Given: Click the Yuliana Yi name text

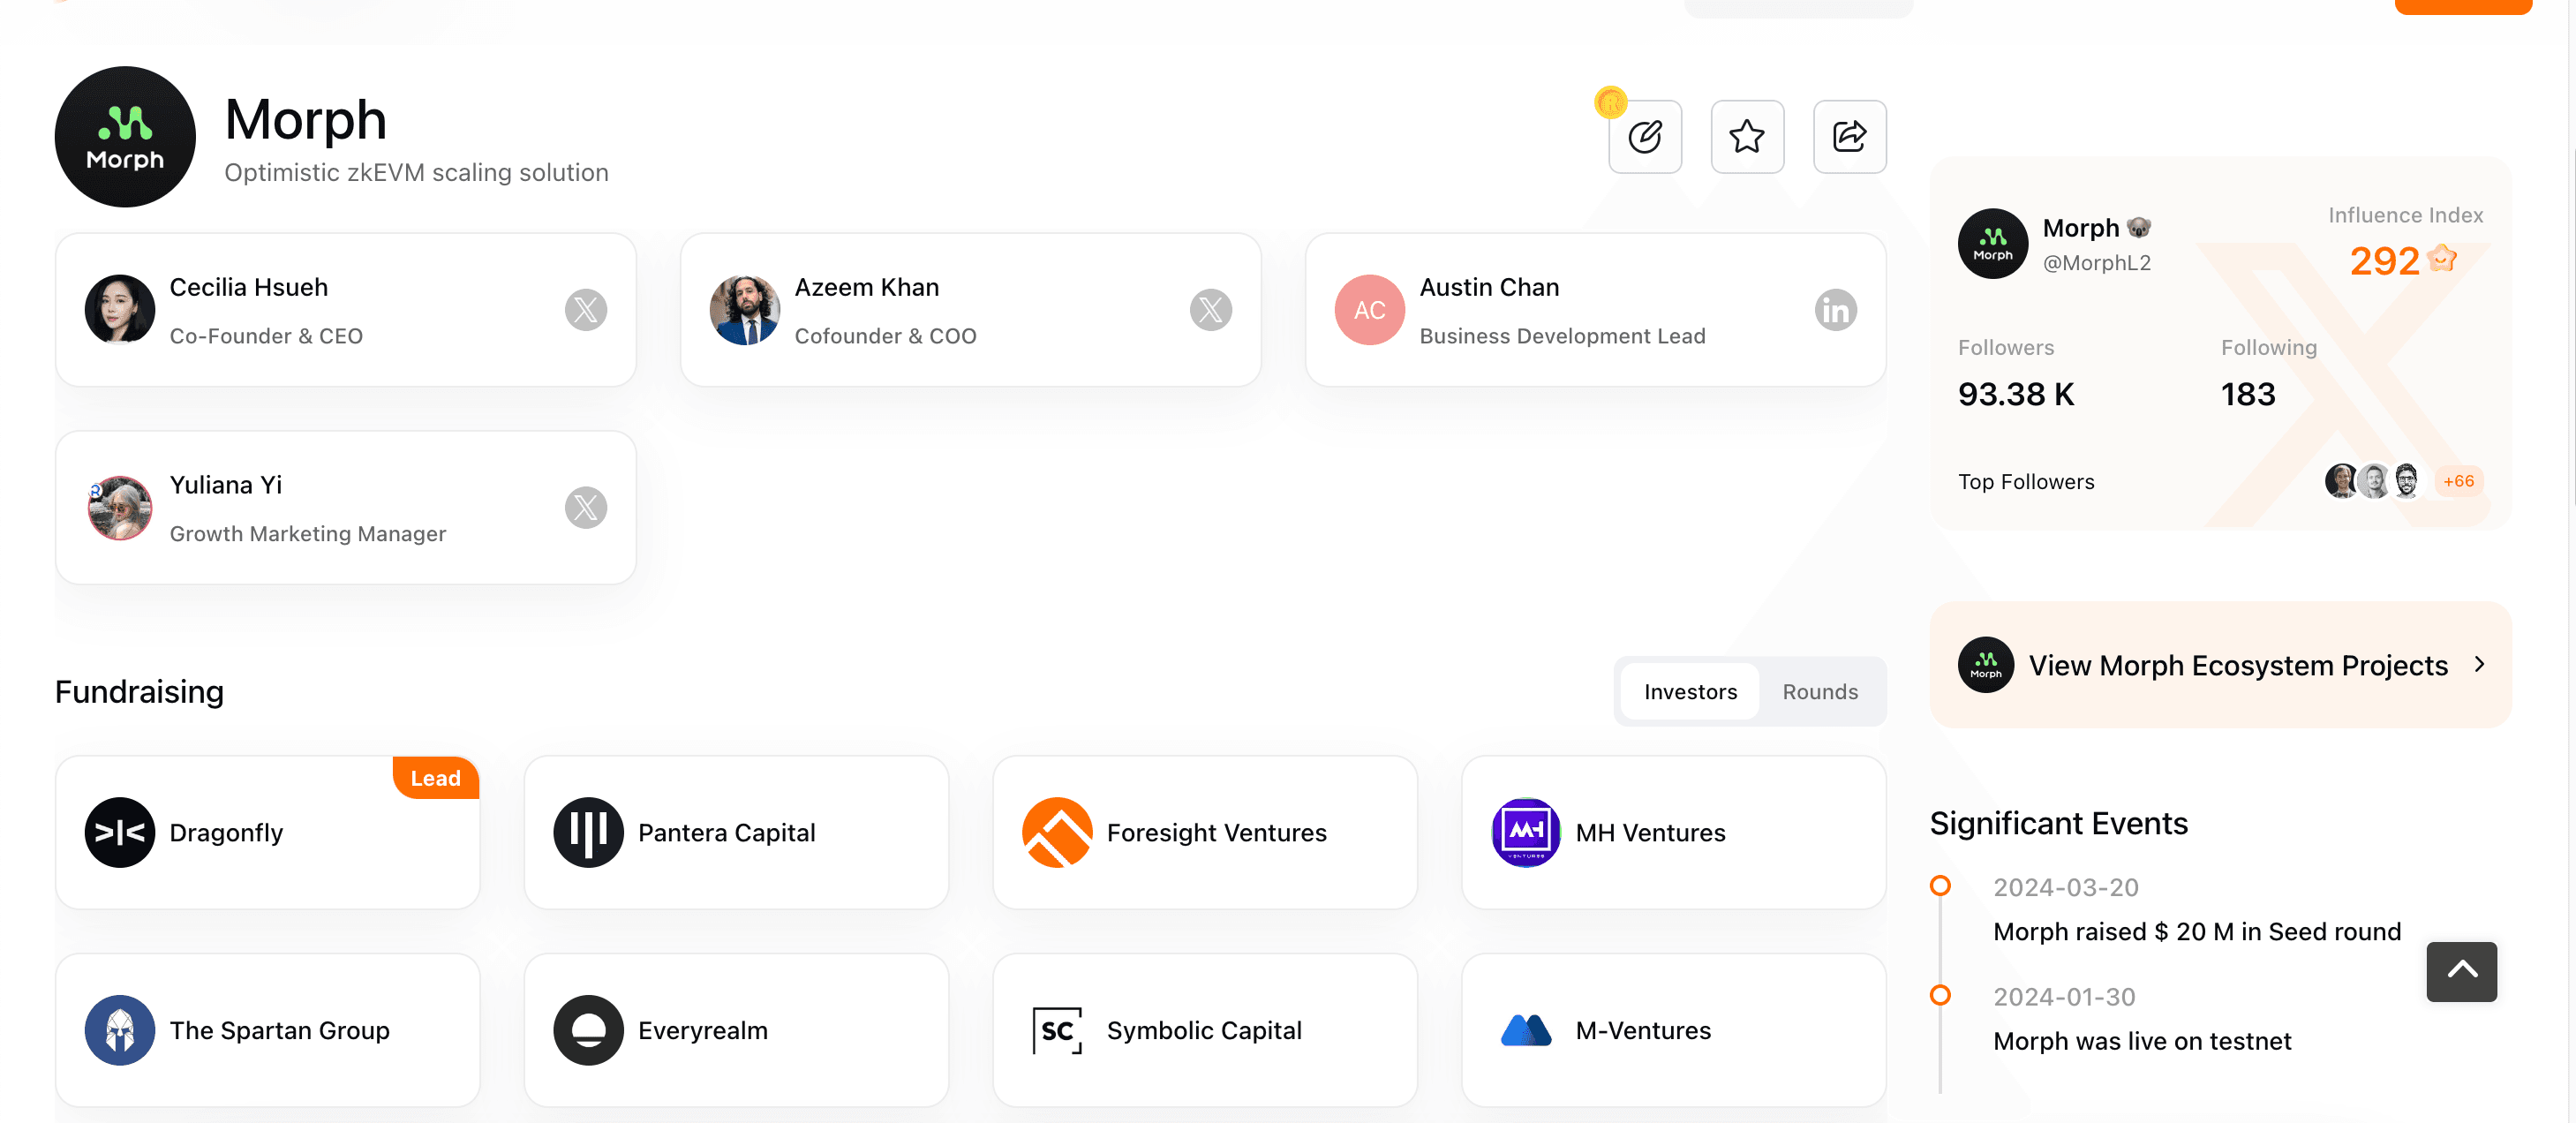Looking at the screenshot, I should [226, 486].
